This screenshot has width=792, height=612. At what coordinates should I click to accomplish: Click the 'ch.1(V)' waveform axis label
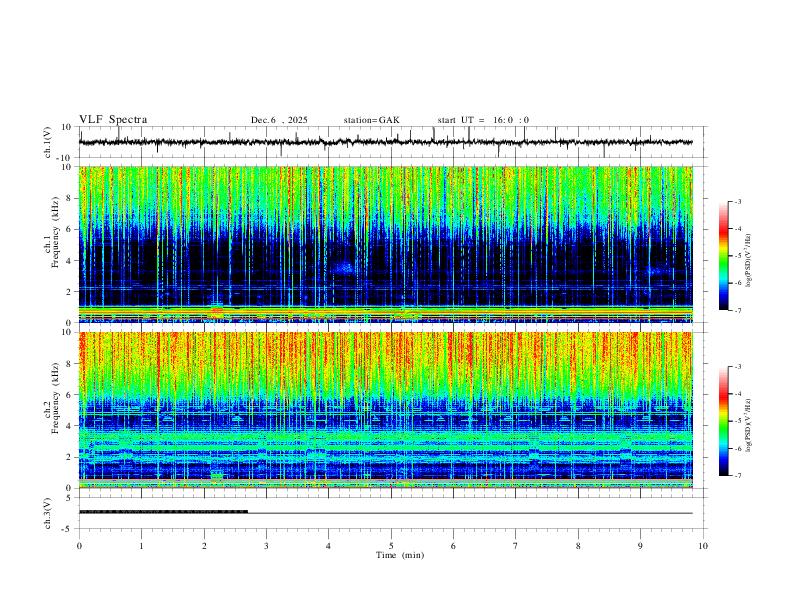pyautogui.click(x=48, y=142)
